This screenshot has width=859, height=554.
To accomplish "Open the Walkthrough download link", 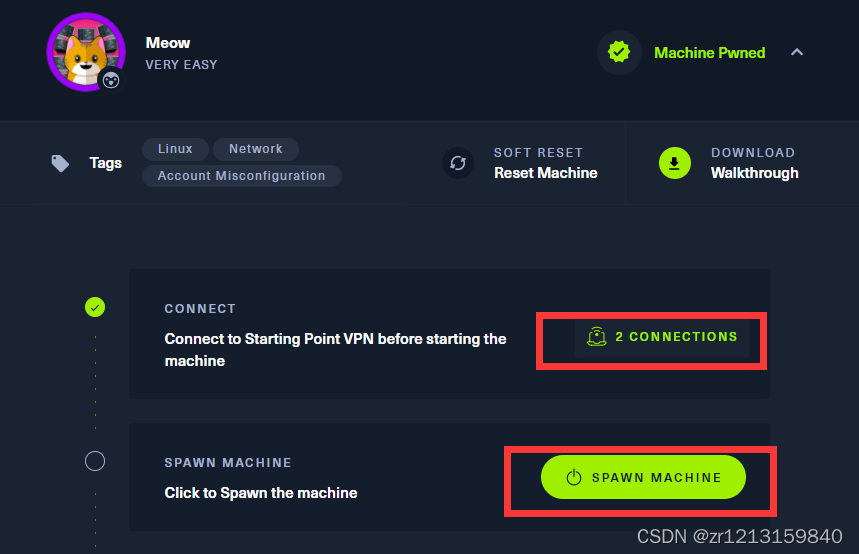I will [754, 173].
